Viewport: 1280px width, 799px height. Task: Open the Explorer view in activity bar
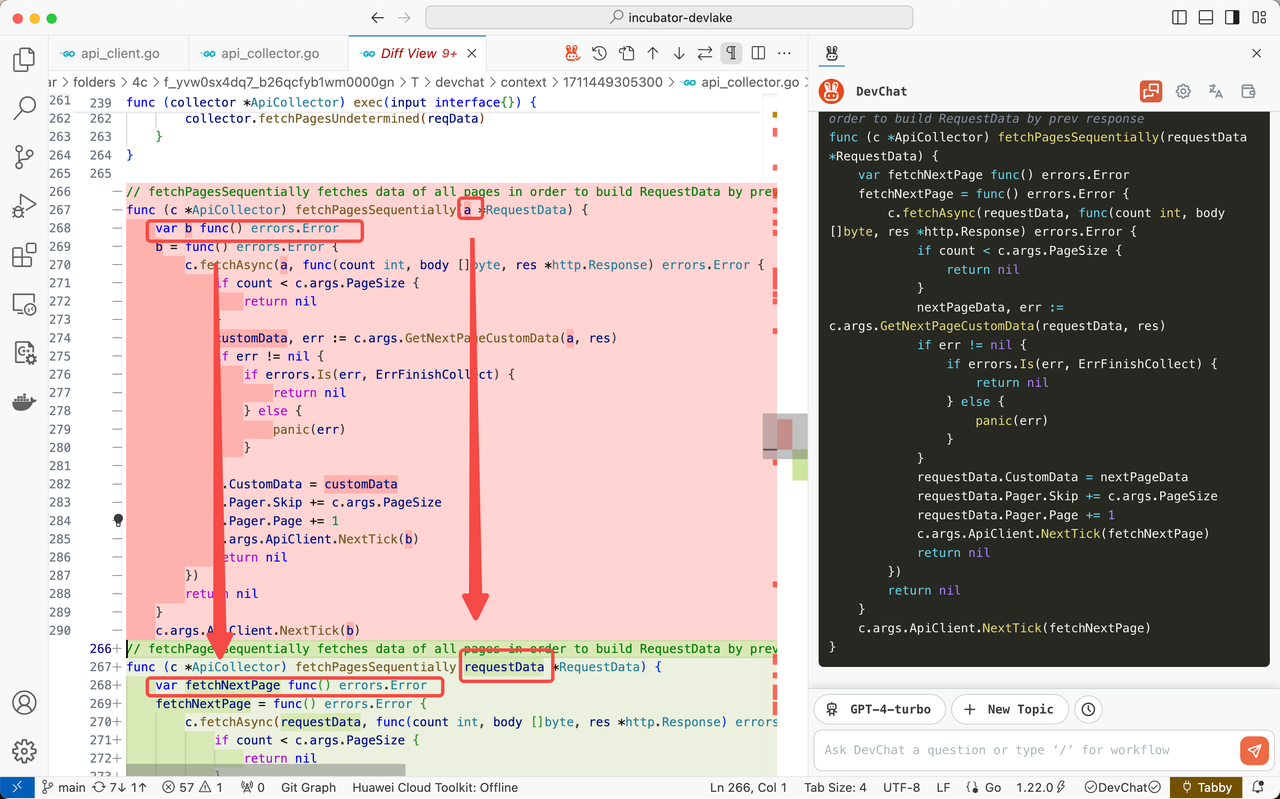click(x=24, y=60)
